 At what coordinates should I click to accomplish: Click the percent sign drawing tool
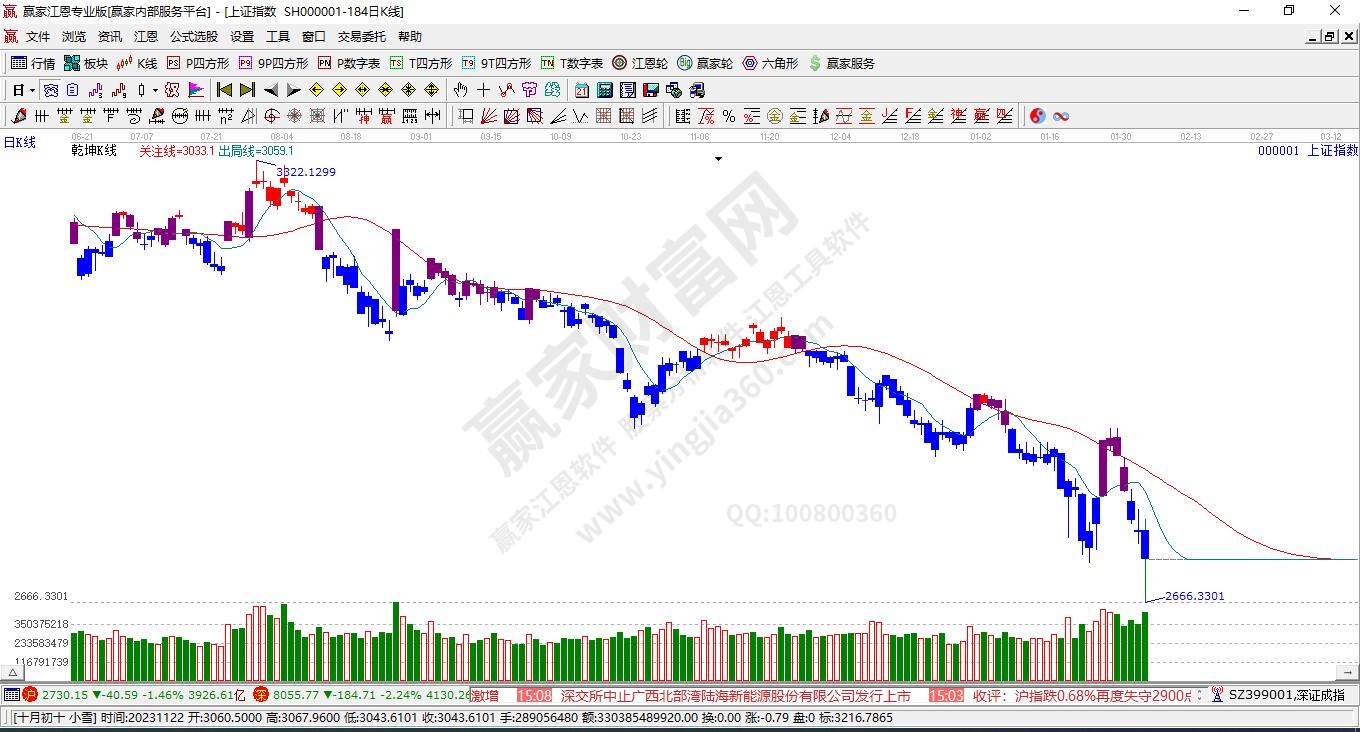(x=729, y=116)
